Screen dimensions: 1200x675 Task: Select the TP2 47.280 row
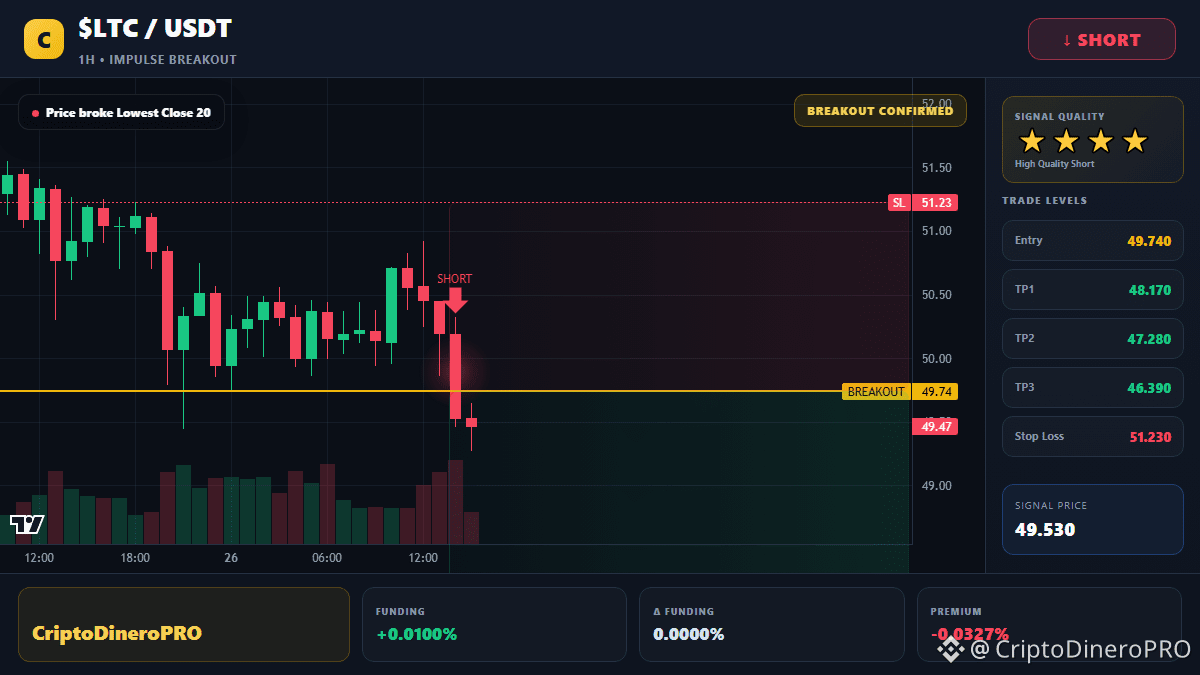click(1092, 339)
